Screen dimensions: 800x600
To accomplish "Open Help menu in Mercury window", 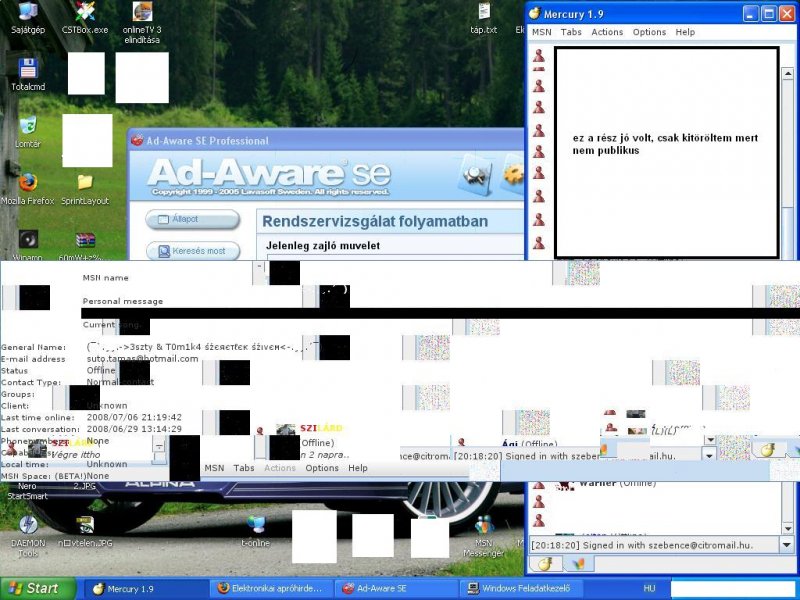I will [x=685, y=32].
